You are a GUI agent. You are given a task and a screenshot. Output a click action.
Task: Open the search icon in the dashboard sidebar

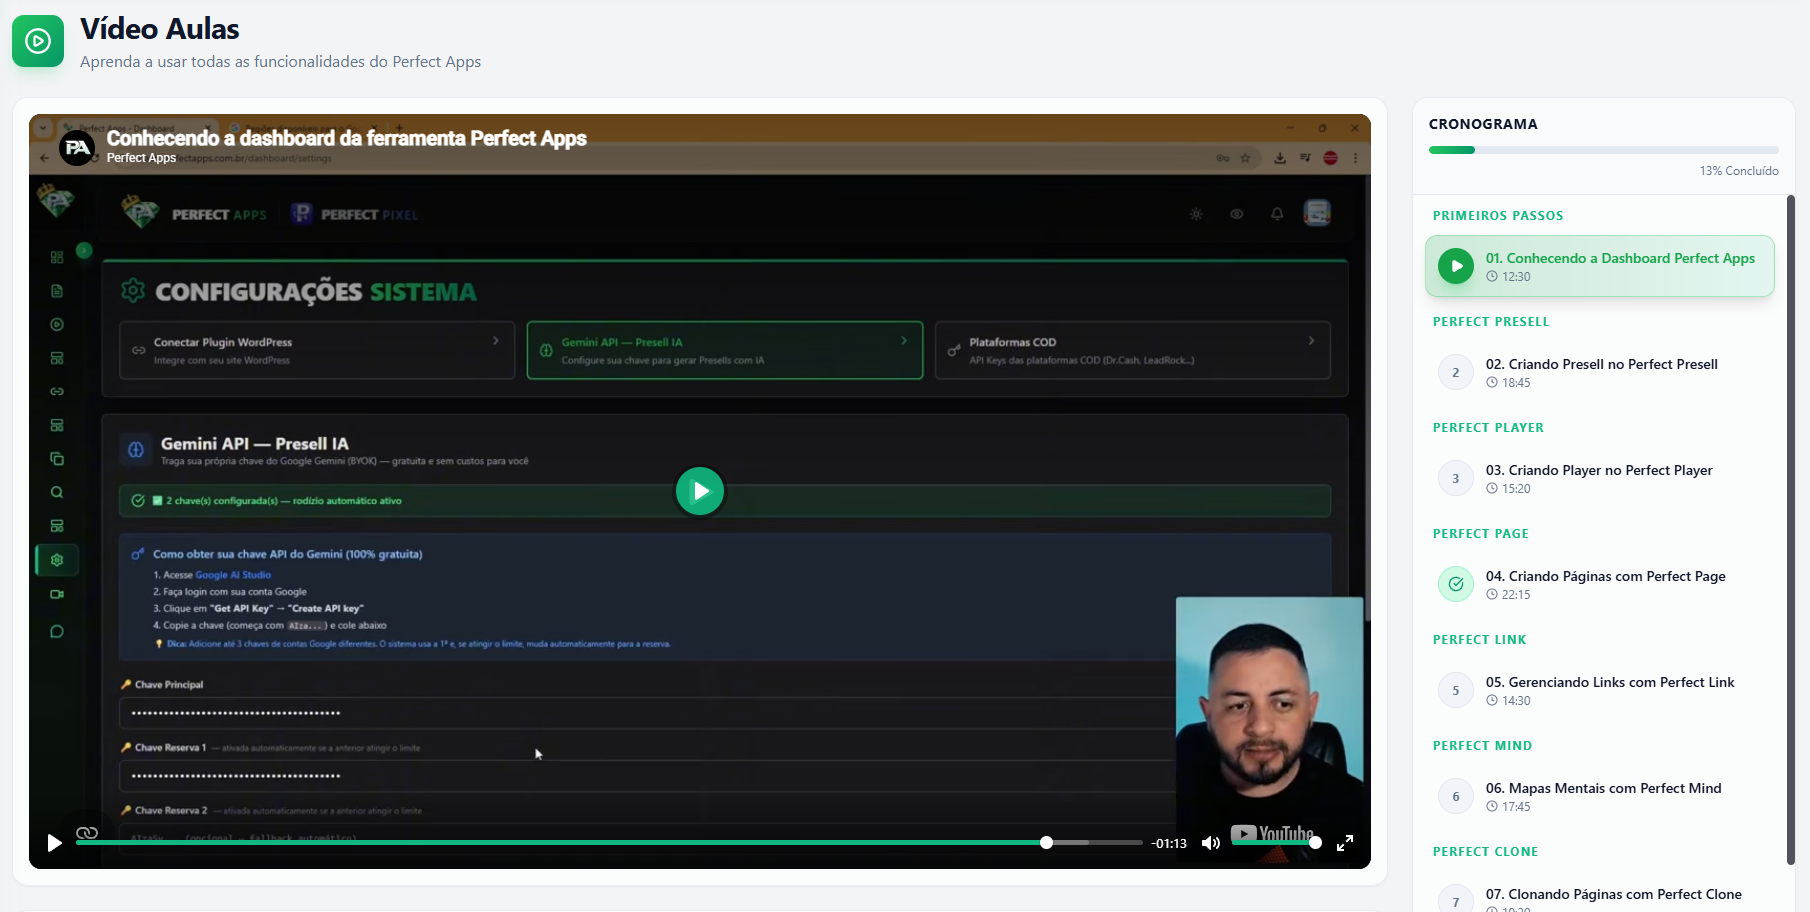tap(57, 492)
